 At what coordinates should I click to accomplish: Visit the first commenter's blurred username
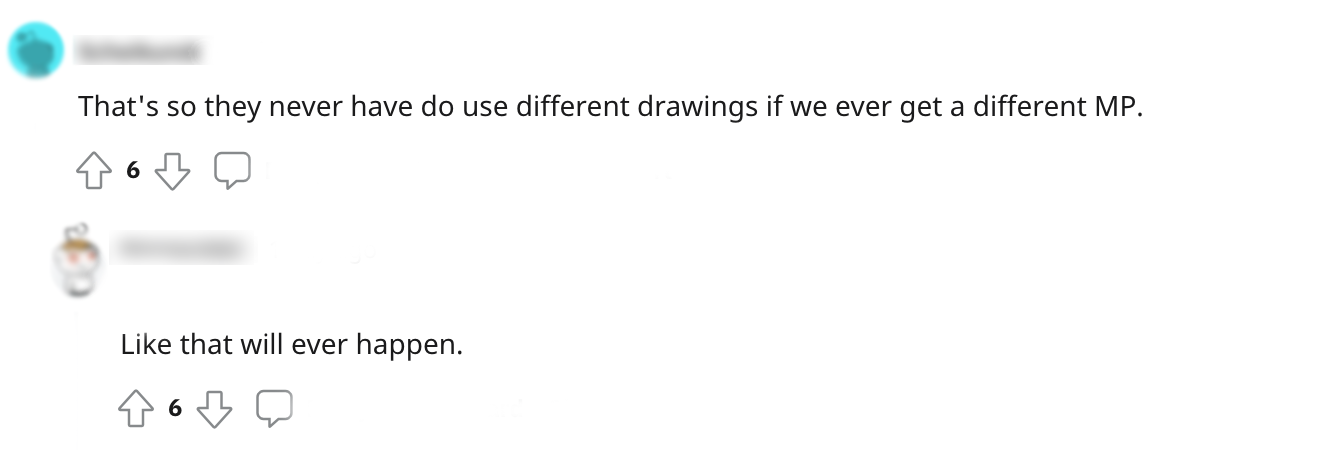[139, 49]
